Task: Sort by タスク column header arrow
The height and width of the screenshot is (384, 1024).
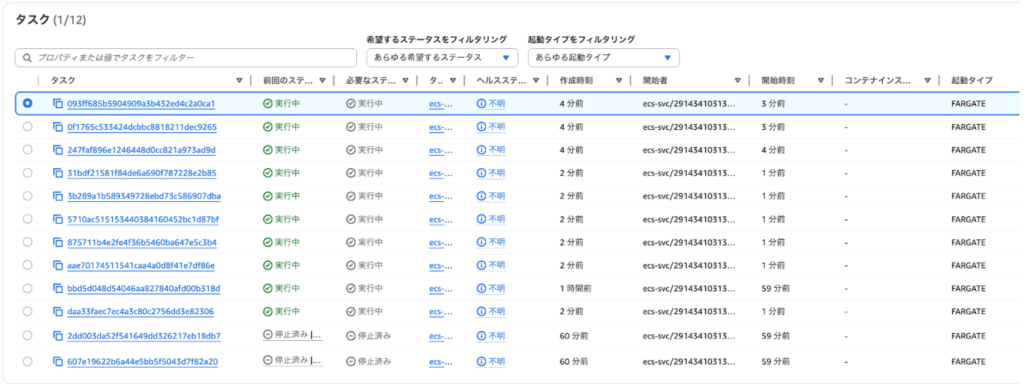Action: [239, 80]
